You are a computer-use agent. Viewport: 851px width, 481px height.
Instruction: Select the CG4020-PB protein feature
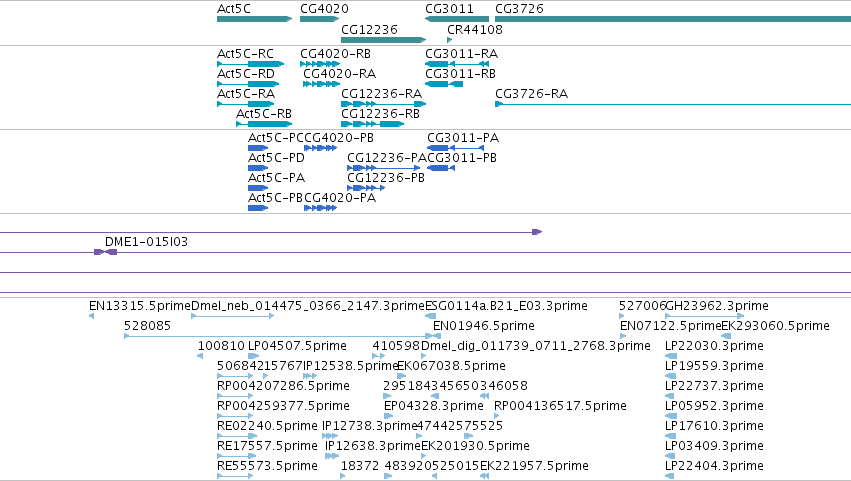click(321, 148)
